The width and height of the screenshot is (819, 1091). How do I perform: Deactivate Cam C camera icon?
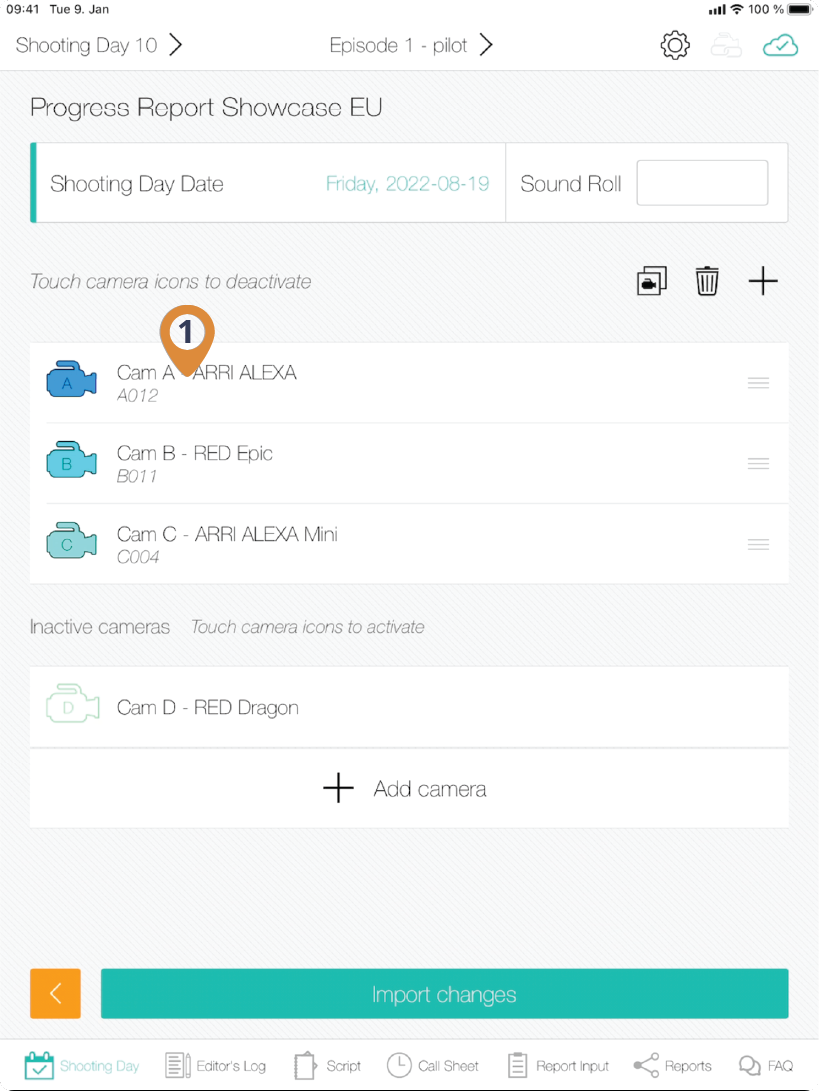[71, 541]
